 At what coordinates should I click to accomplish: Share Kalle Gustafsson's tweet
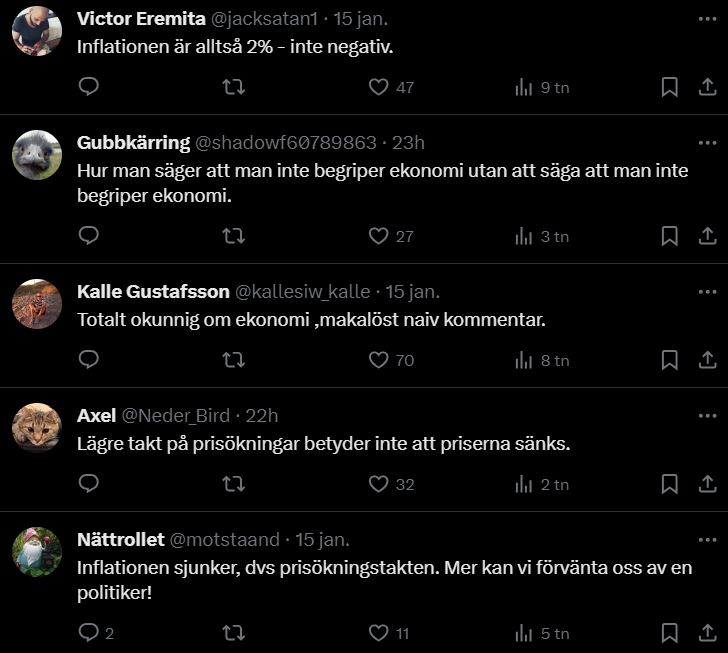[706, 360]
